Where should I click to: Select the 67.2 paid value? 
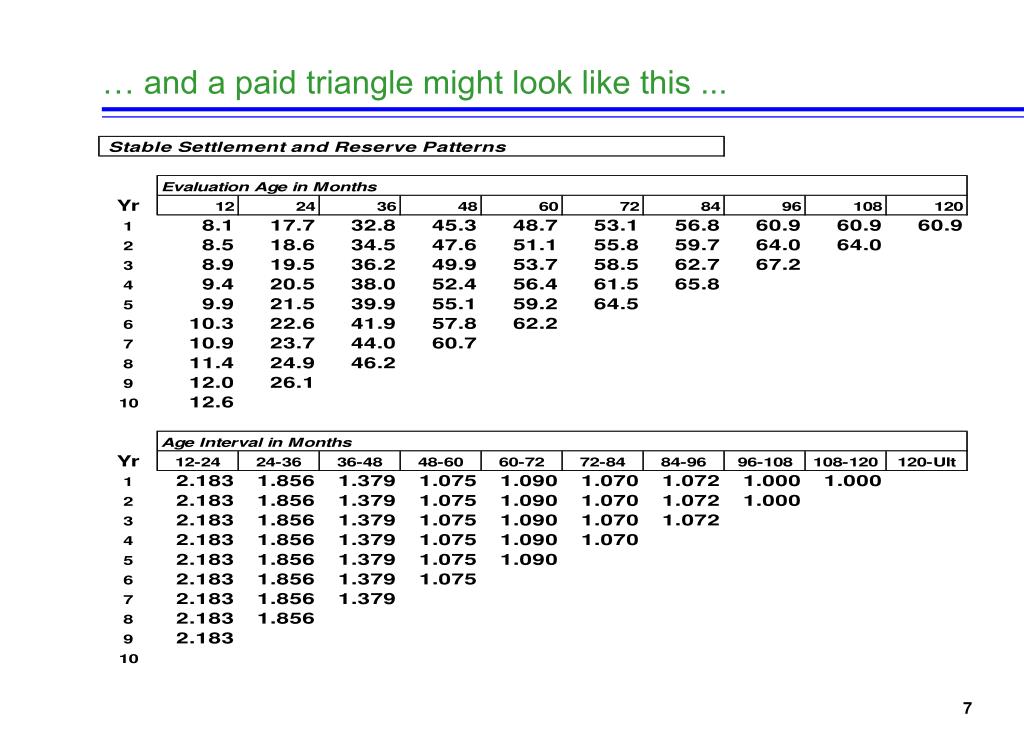pyautogui.click(x=778, y=265)
